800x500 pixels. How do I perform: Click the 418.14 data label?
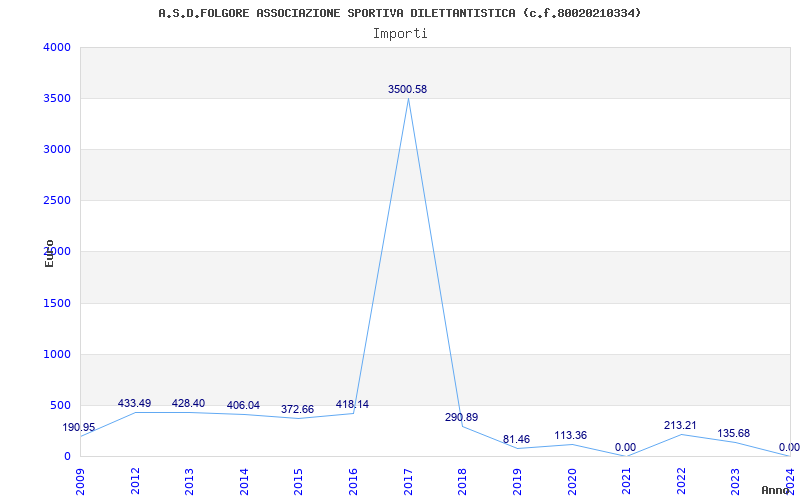click(x=352, y=404)
